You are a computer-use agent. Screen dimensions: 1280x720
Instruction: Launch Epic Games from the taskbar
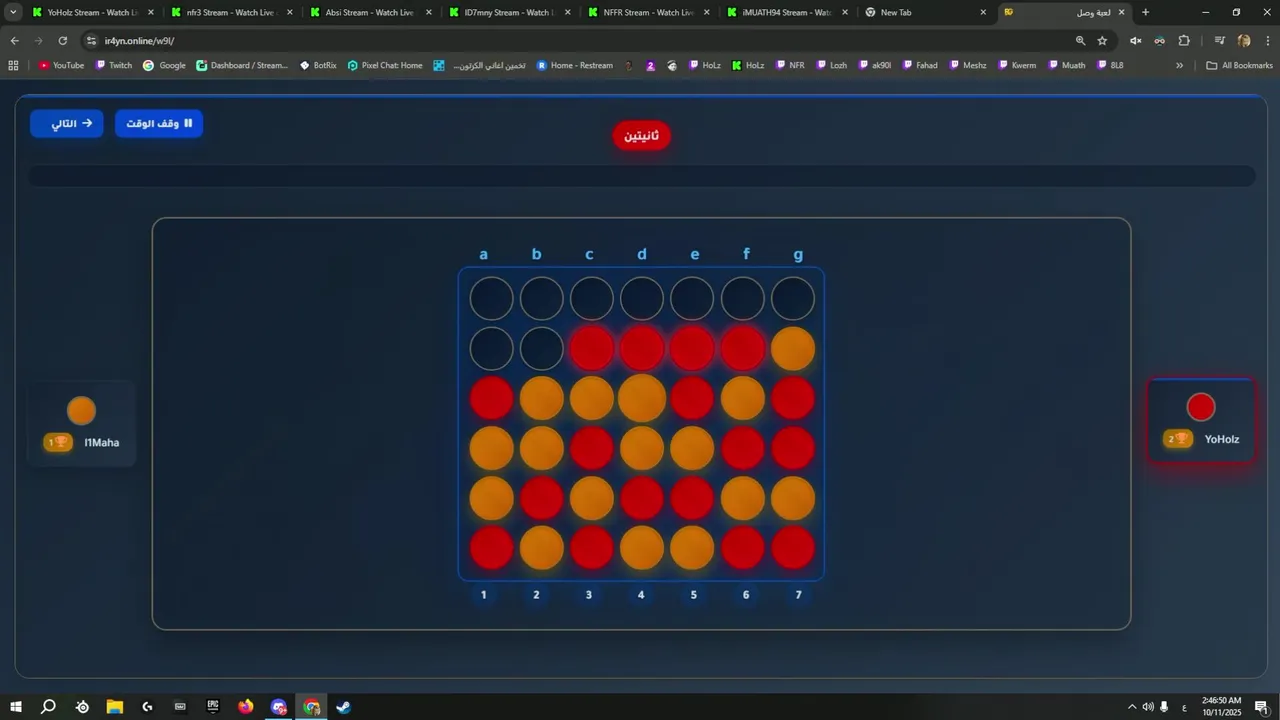click(x=213, y=707)
